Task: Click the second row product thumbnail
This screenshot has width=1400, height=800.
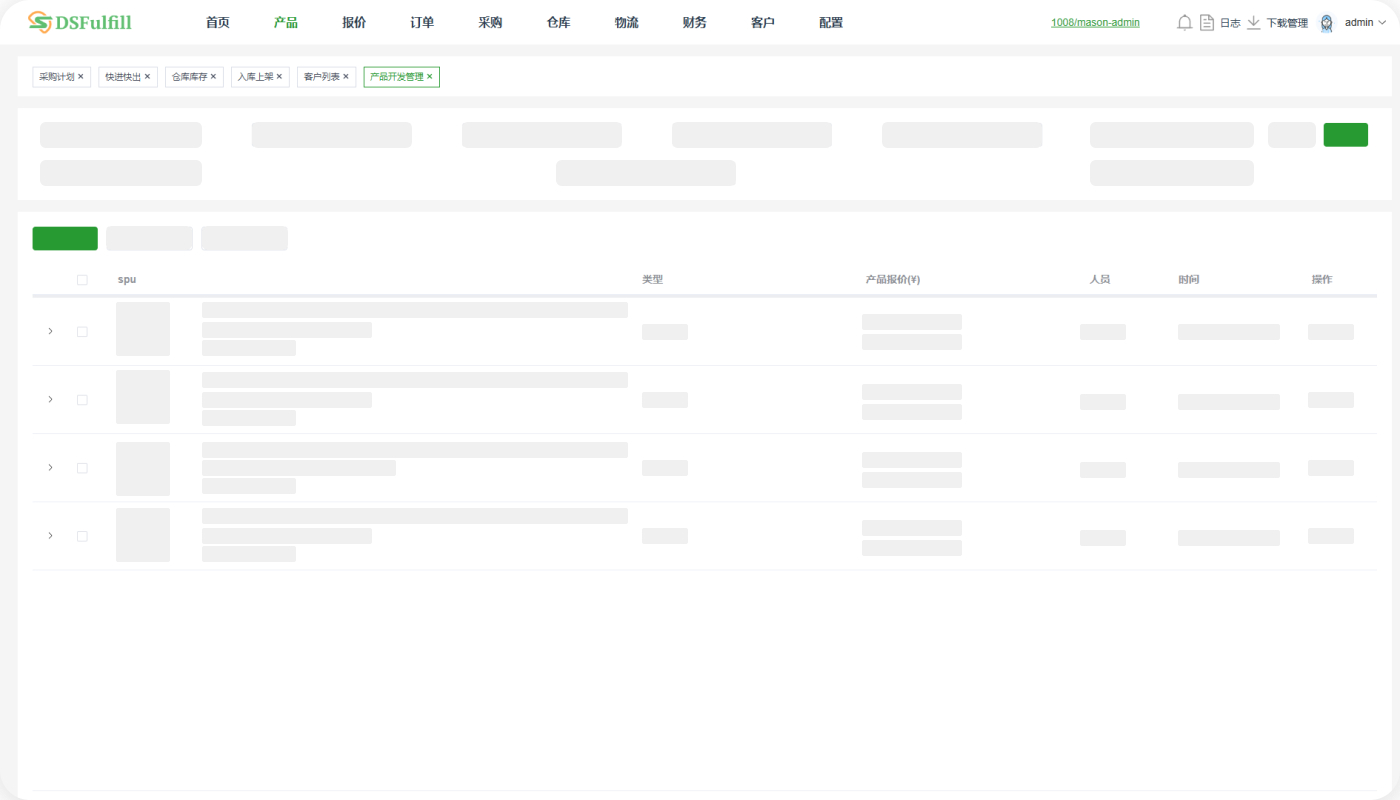Action: pos(143,397)
